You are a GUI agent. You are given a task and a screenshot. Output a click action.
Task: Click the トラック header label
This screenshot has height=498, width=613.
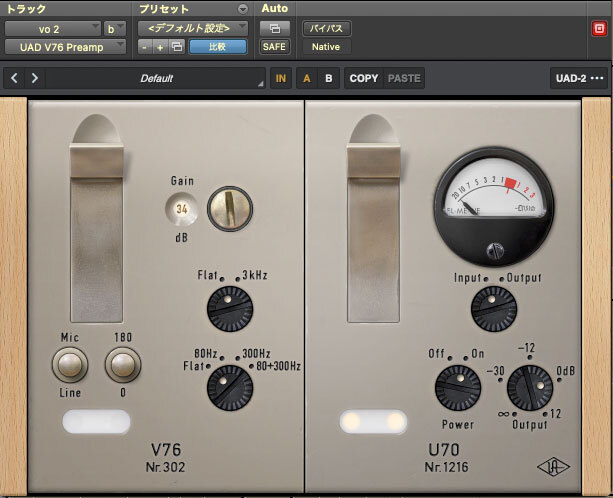[x=26, y=9]
